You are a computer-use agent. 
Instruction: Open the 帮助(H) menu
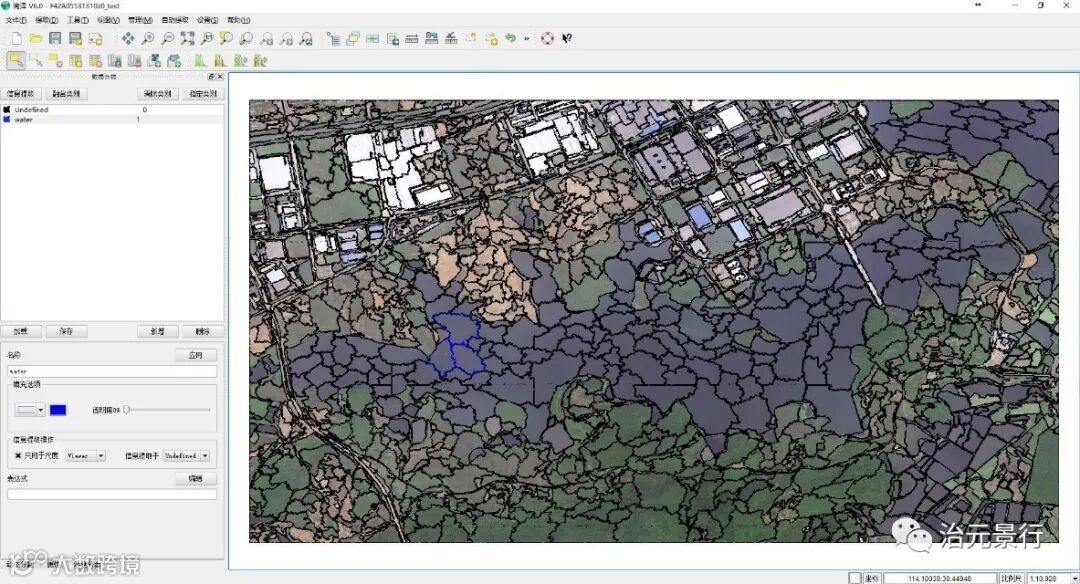(238, 20)
